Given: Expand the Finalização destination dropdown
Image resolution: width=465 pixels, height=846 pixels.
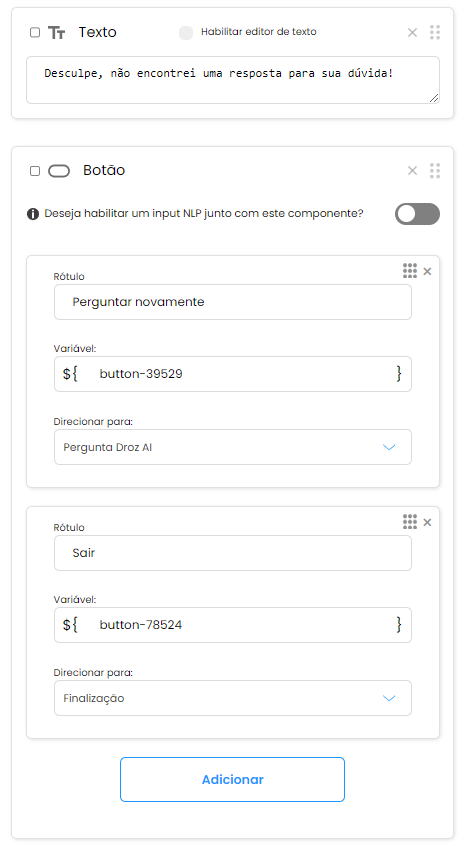Looking at the screenshot, I should (232, 698).
